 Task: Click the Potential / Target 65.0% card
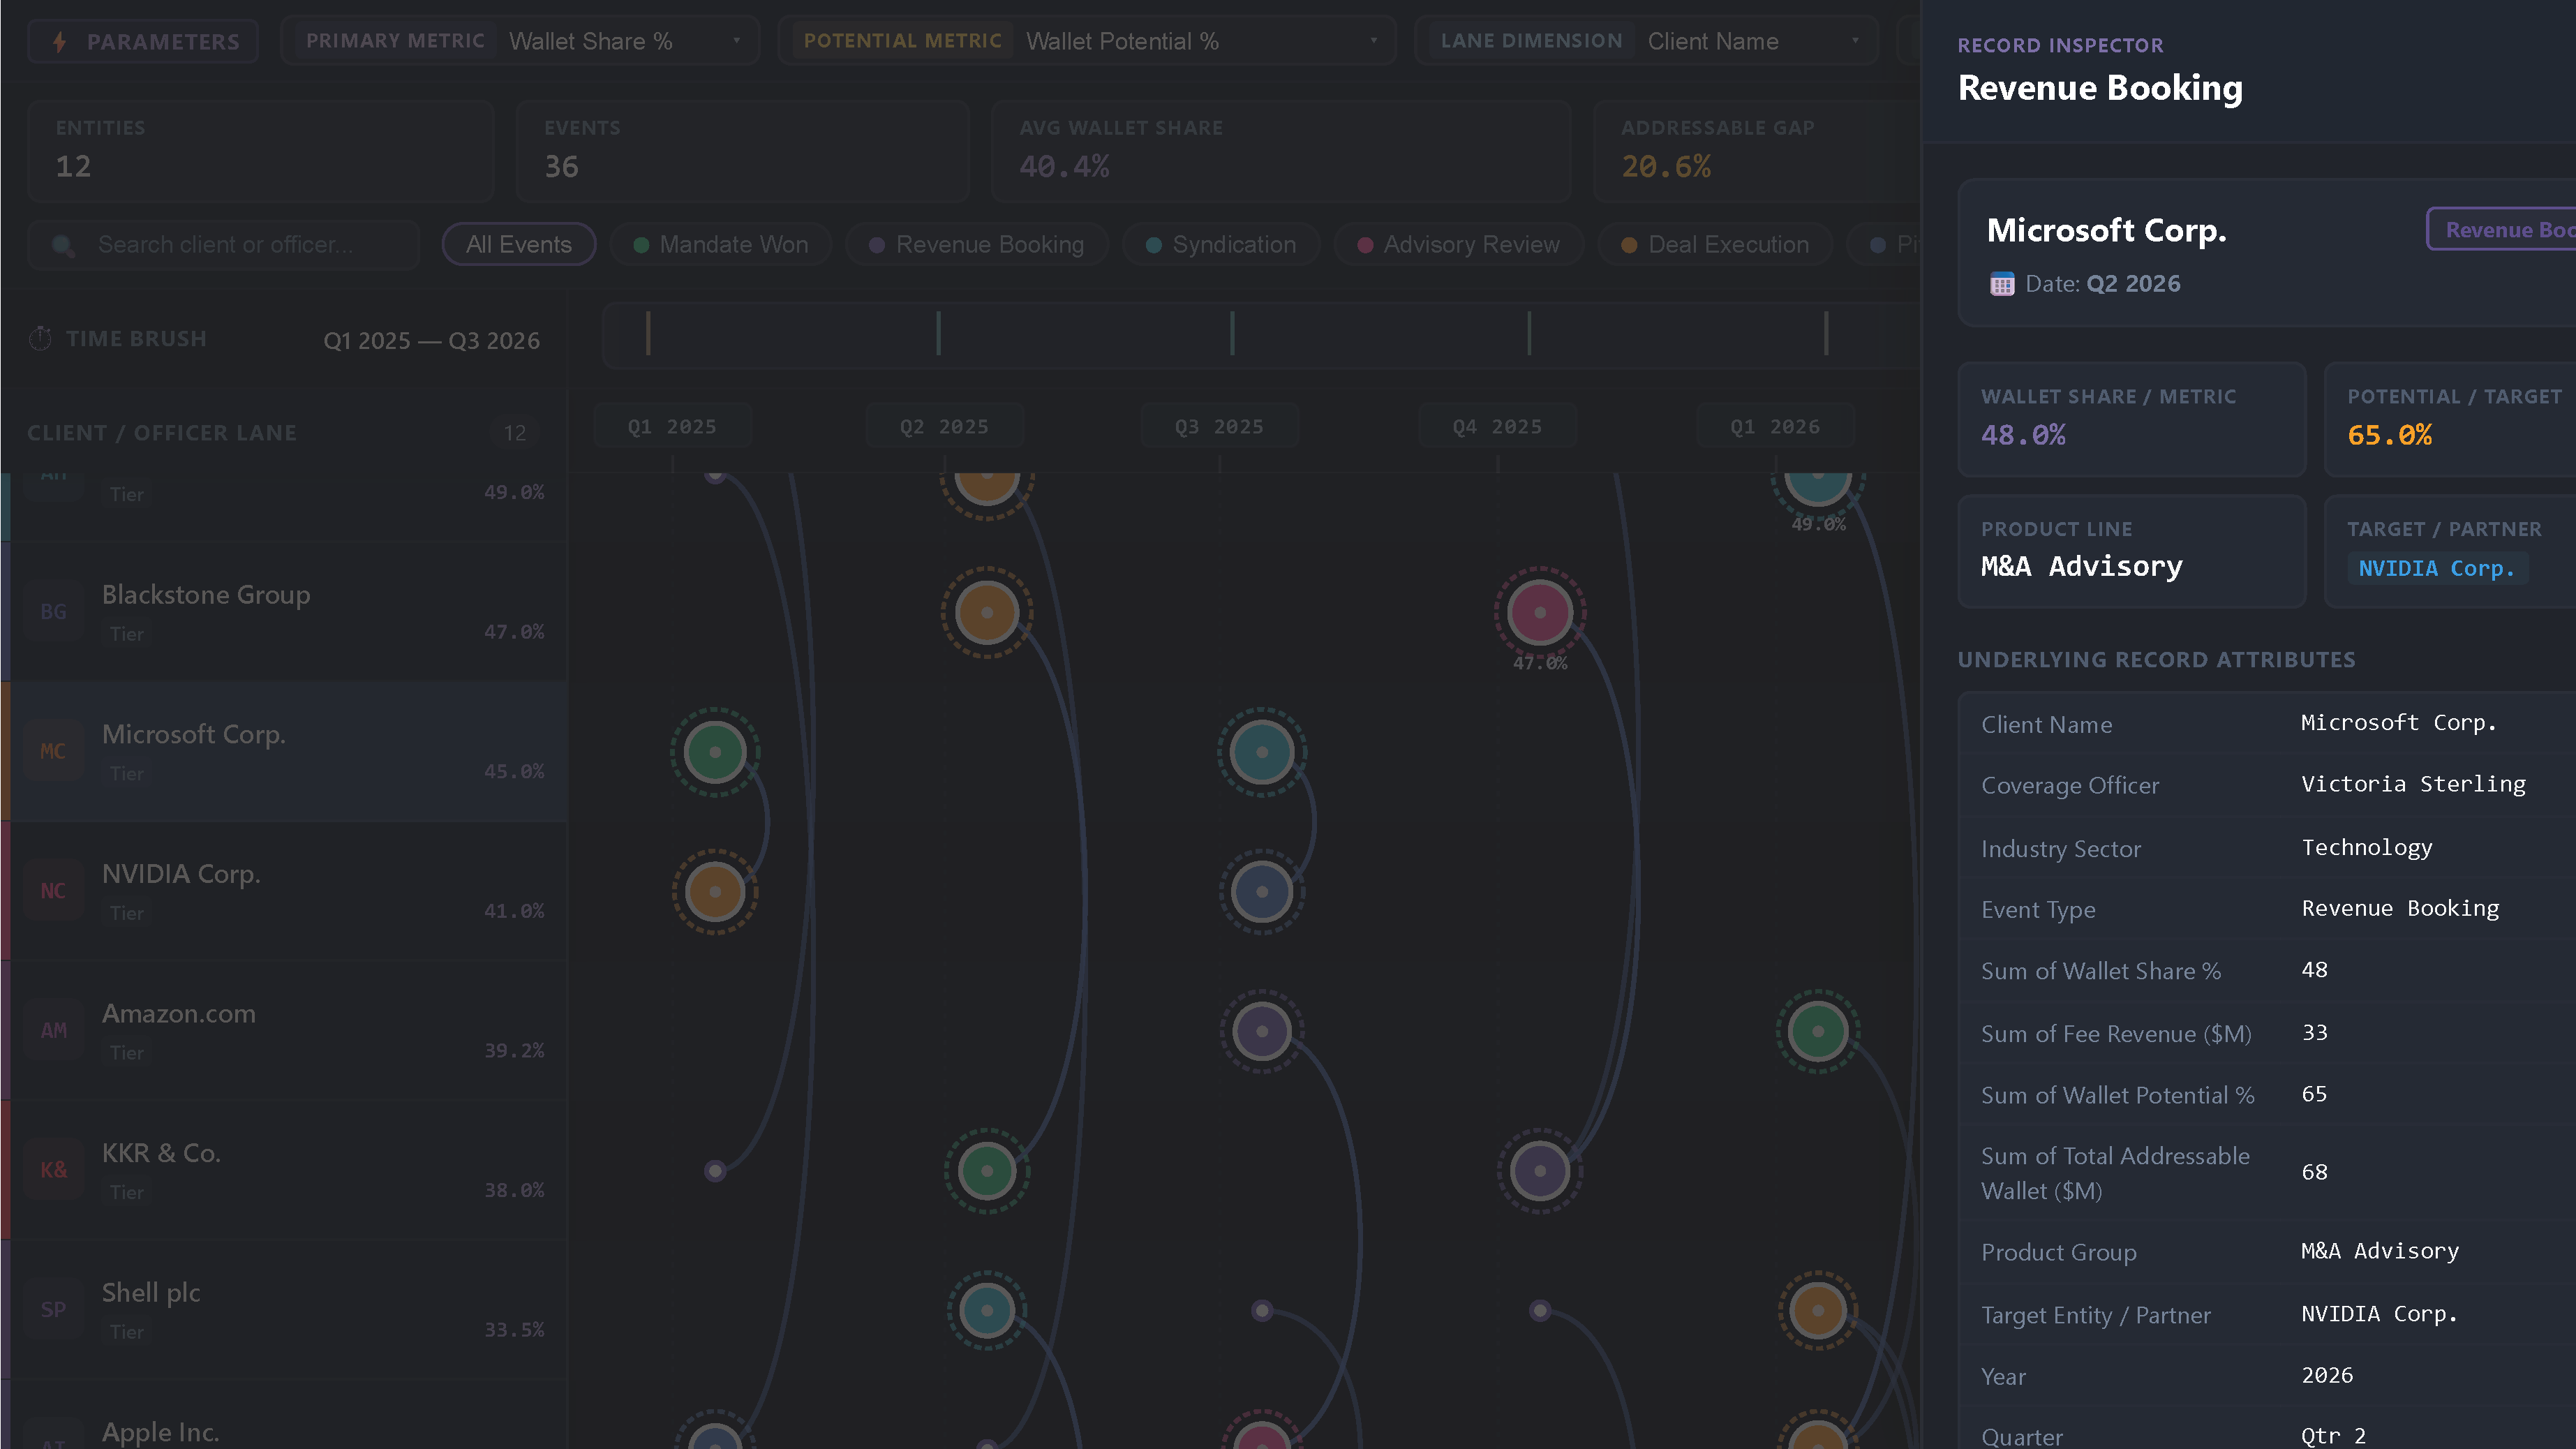coord(2450,419)
